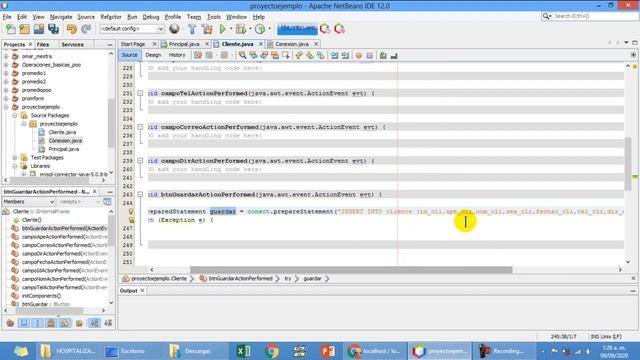Click Find Next Occurrence editor icon
The image size is (640, 360).
264,55
